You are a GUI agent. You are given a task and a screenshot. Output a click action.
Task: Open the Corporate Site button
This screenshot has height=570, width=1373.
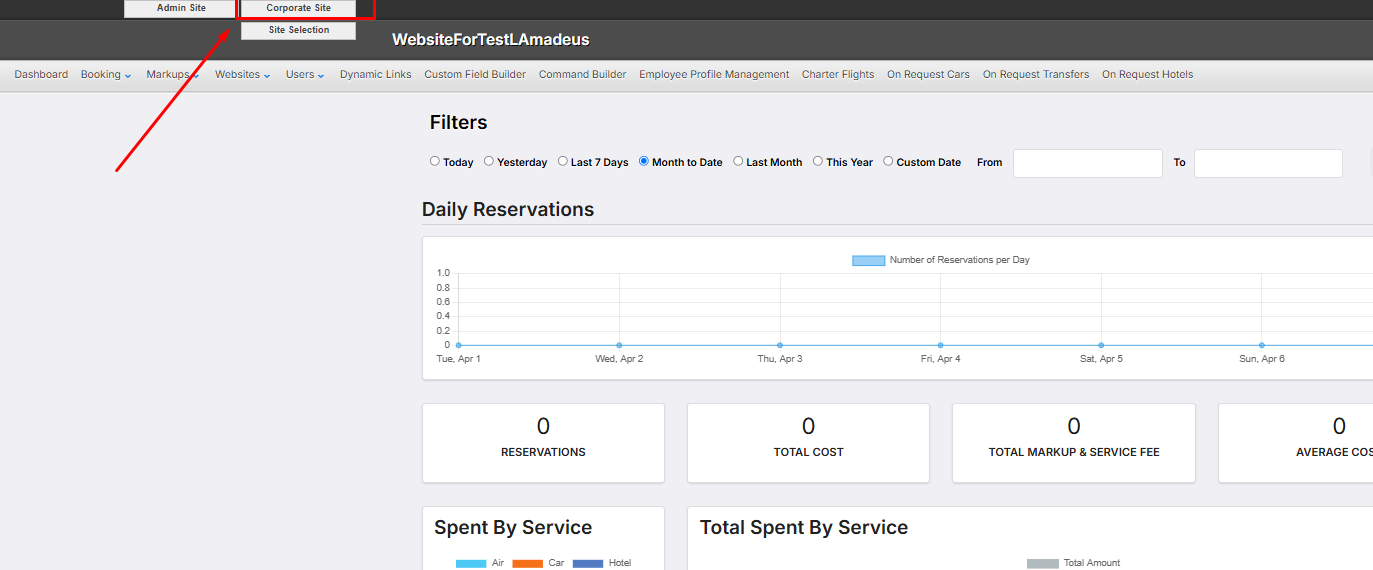tap(298, 8)
